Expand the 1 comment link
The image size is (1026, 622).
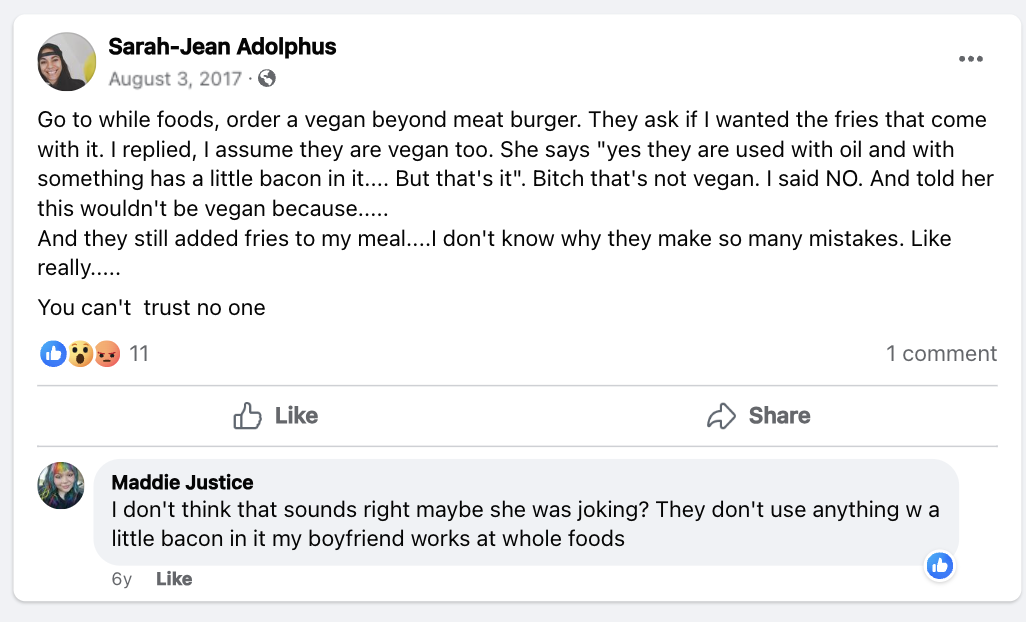click(x=942, y=353)
